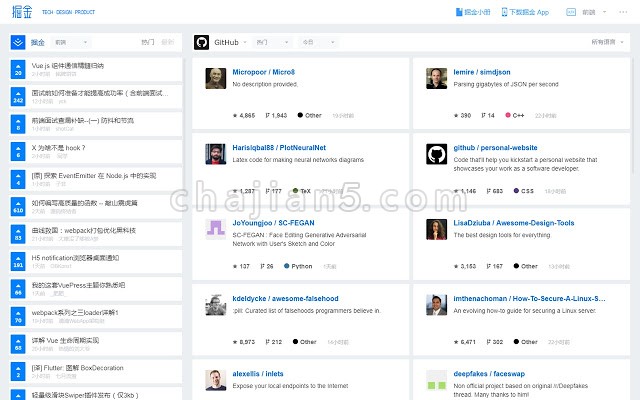This screenshot has height=400, width=640.
Task: Click the fork icon on Micro8, 1,943
Action: pyautogui.click(x=267, y=116)
